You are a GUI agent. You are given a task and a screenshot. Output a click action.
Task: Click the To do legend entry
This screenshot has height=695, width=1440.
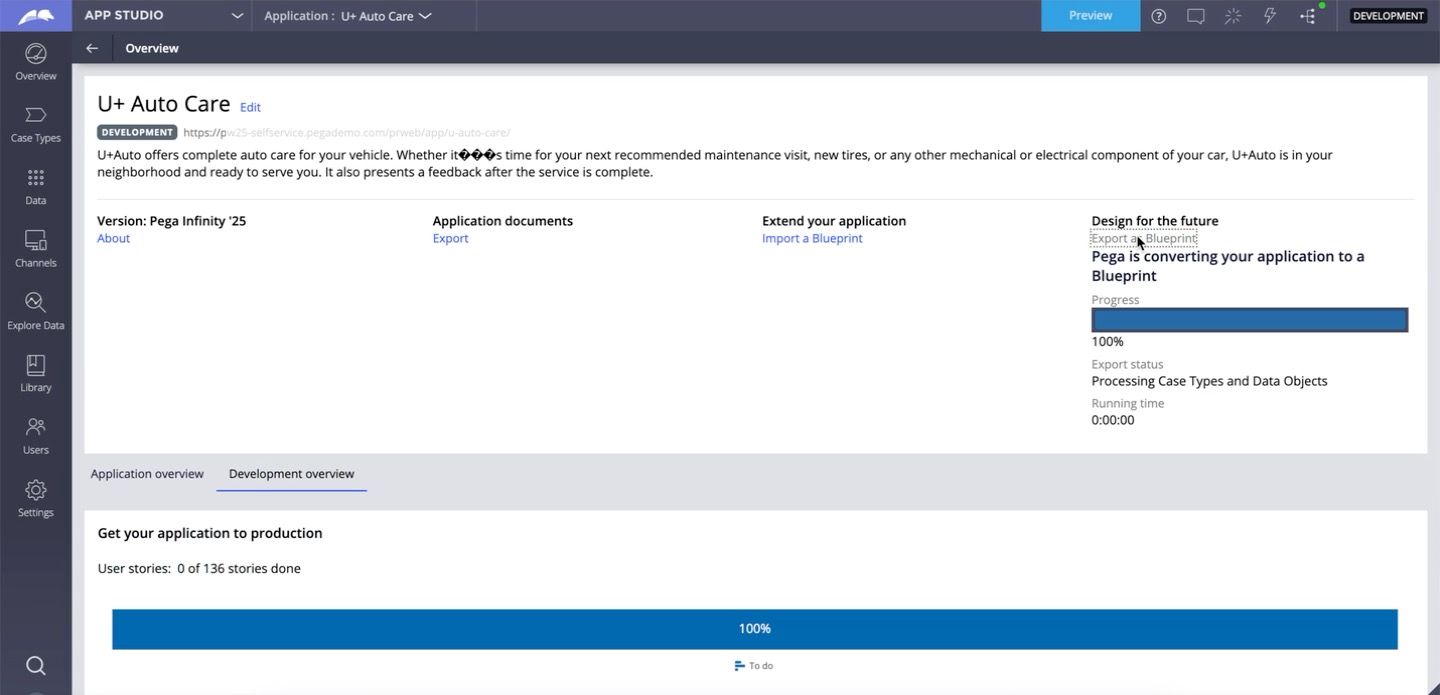click(754, 666)
